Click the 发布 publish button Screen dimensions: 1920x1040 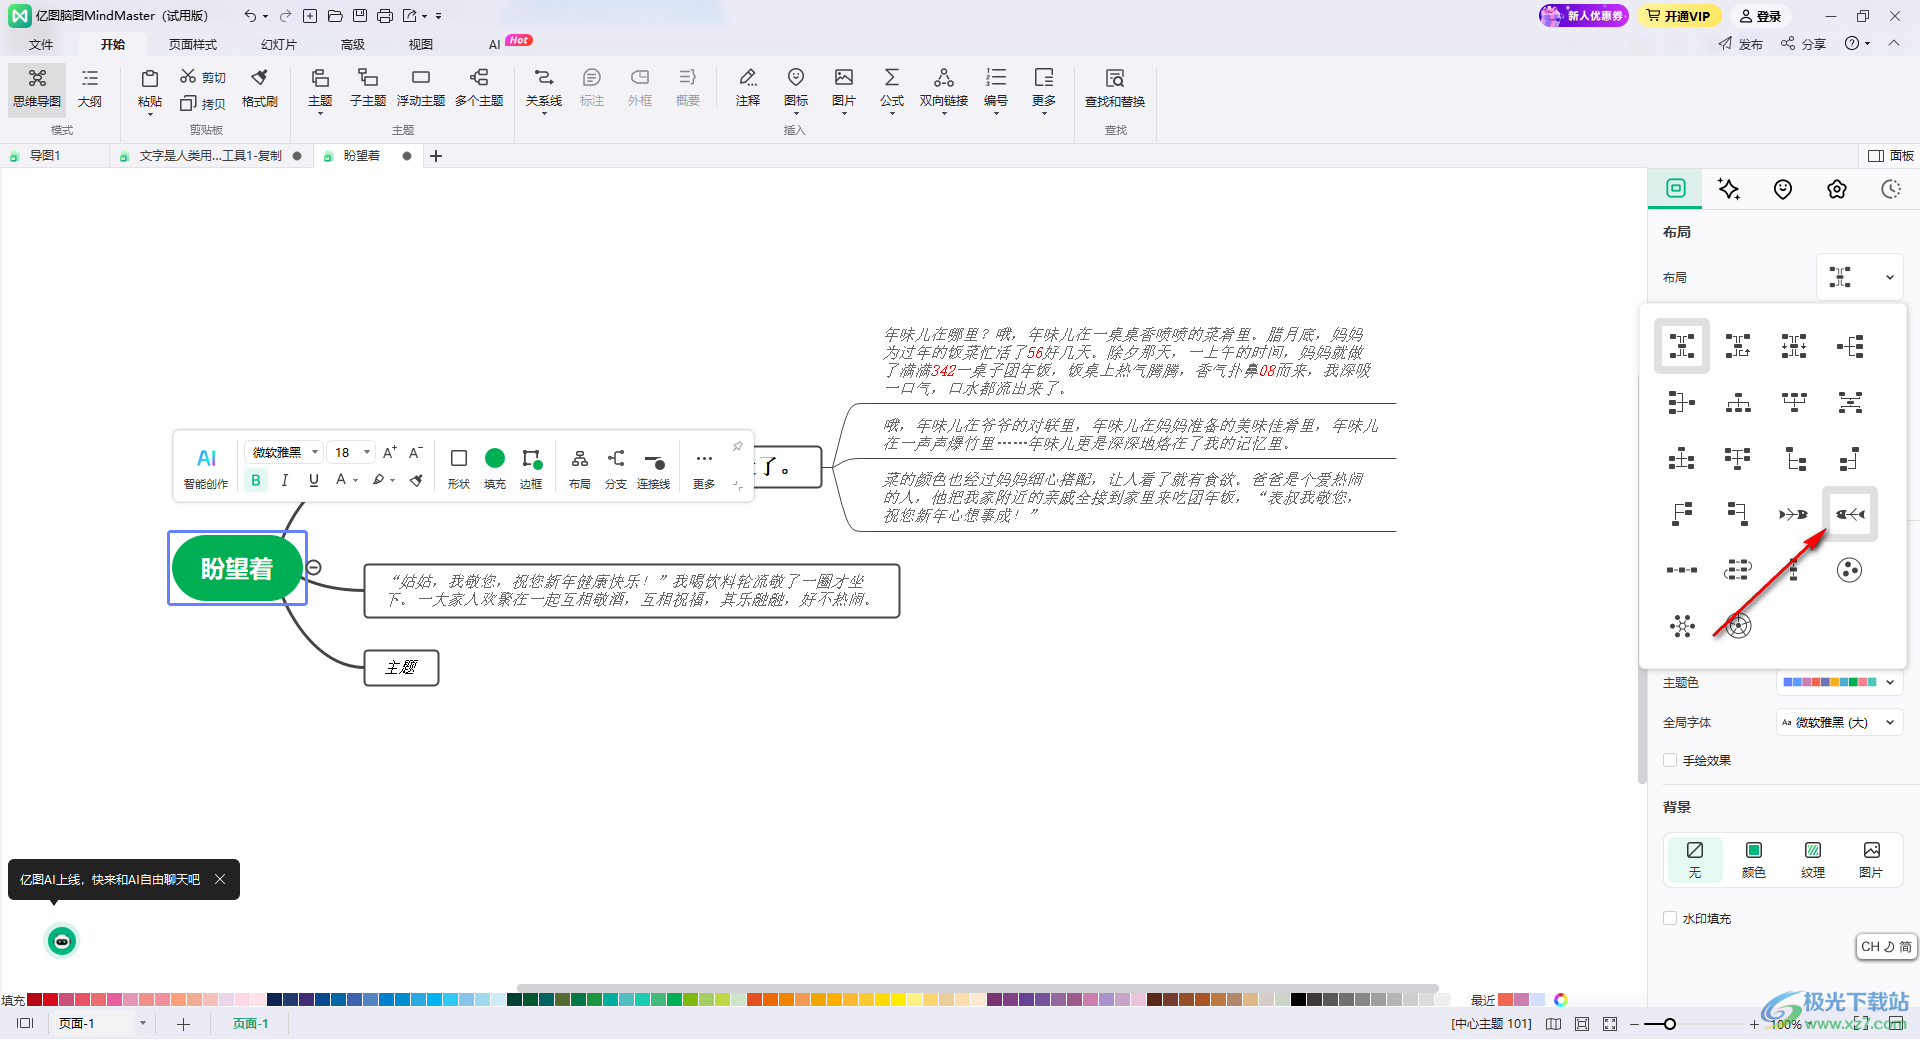[x=1741, y=44]
